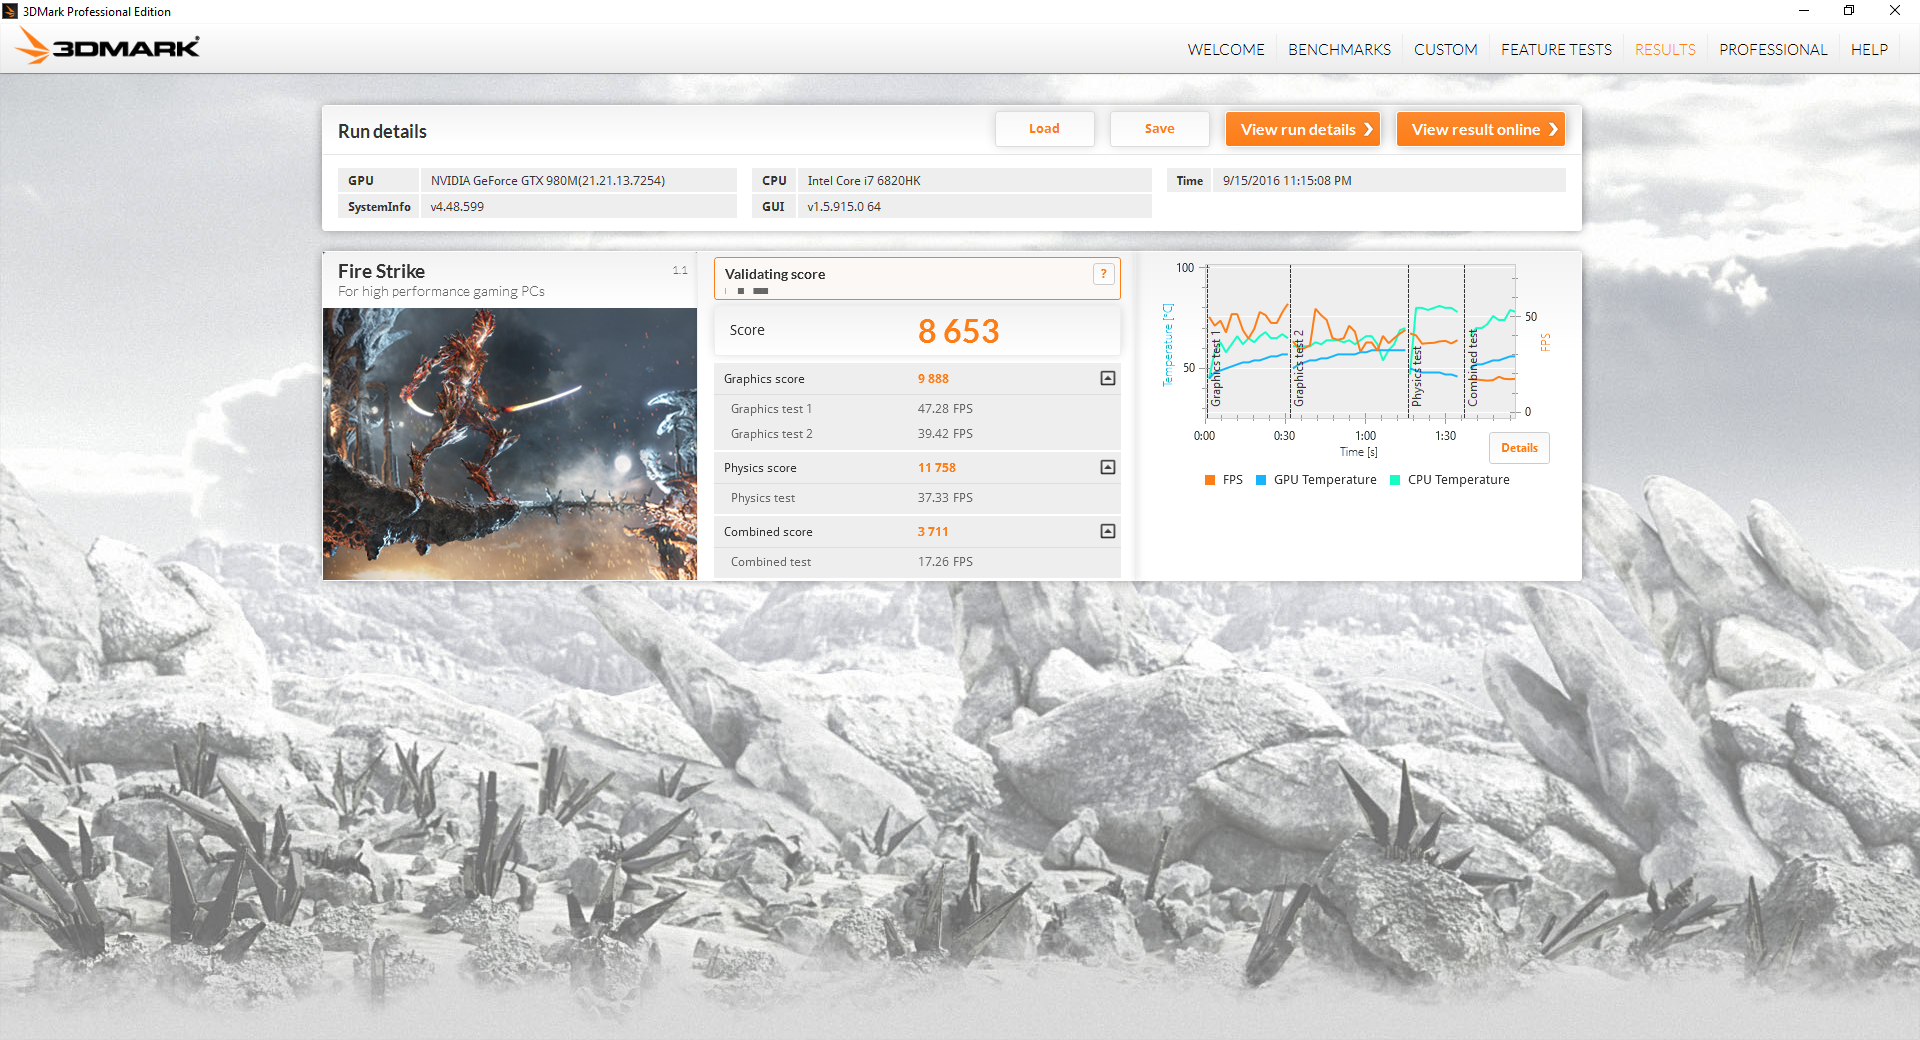Click the CPU name Intel Core i7 6820HK
The image size is (1920, 1040).
point(864,181)
